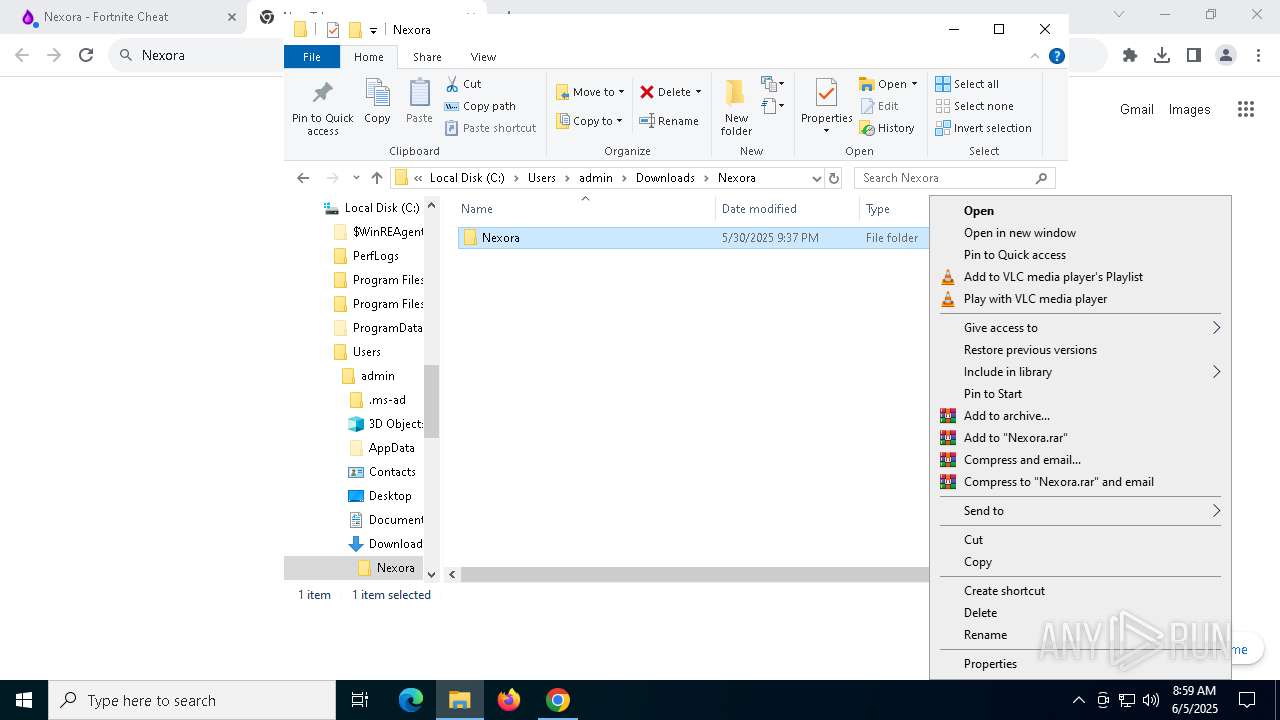
Task: Open recent locations dropdown arrow
Action: pos(356,178)
